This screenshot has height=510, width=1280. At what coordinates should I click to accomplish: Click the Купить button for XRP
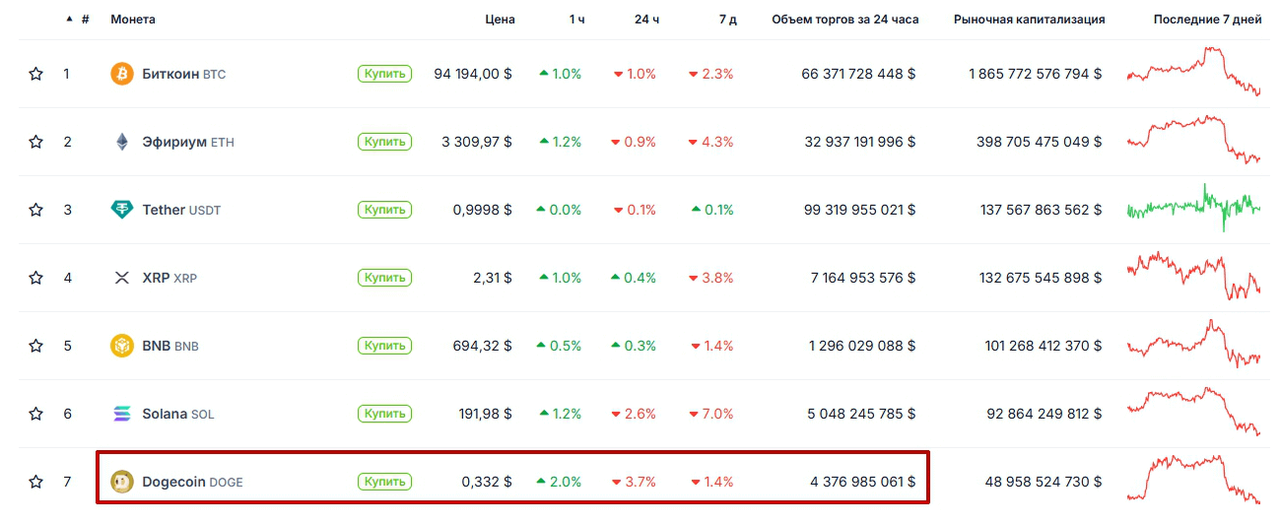pyautogui.click(x=385, y=278)
